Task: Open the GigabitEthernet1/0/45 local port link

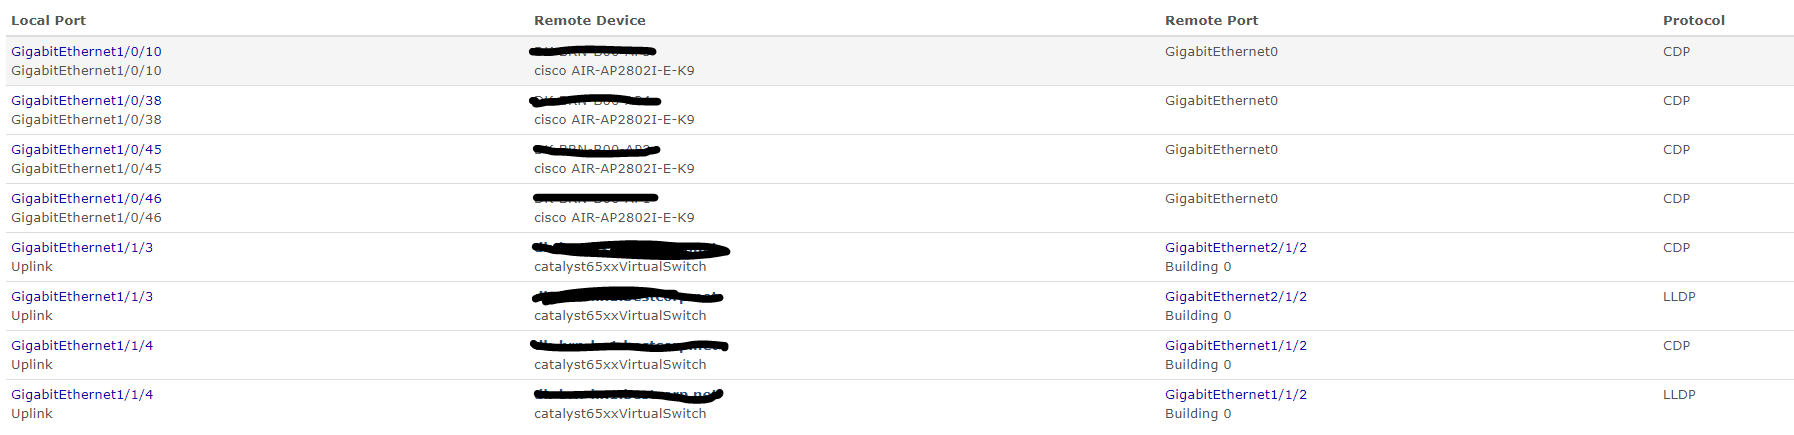Action: (x=86, y=150)
